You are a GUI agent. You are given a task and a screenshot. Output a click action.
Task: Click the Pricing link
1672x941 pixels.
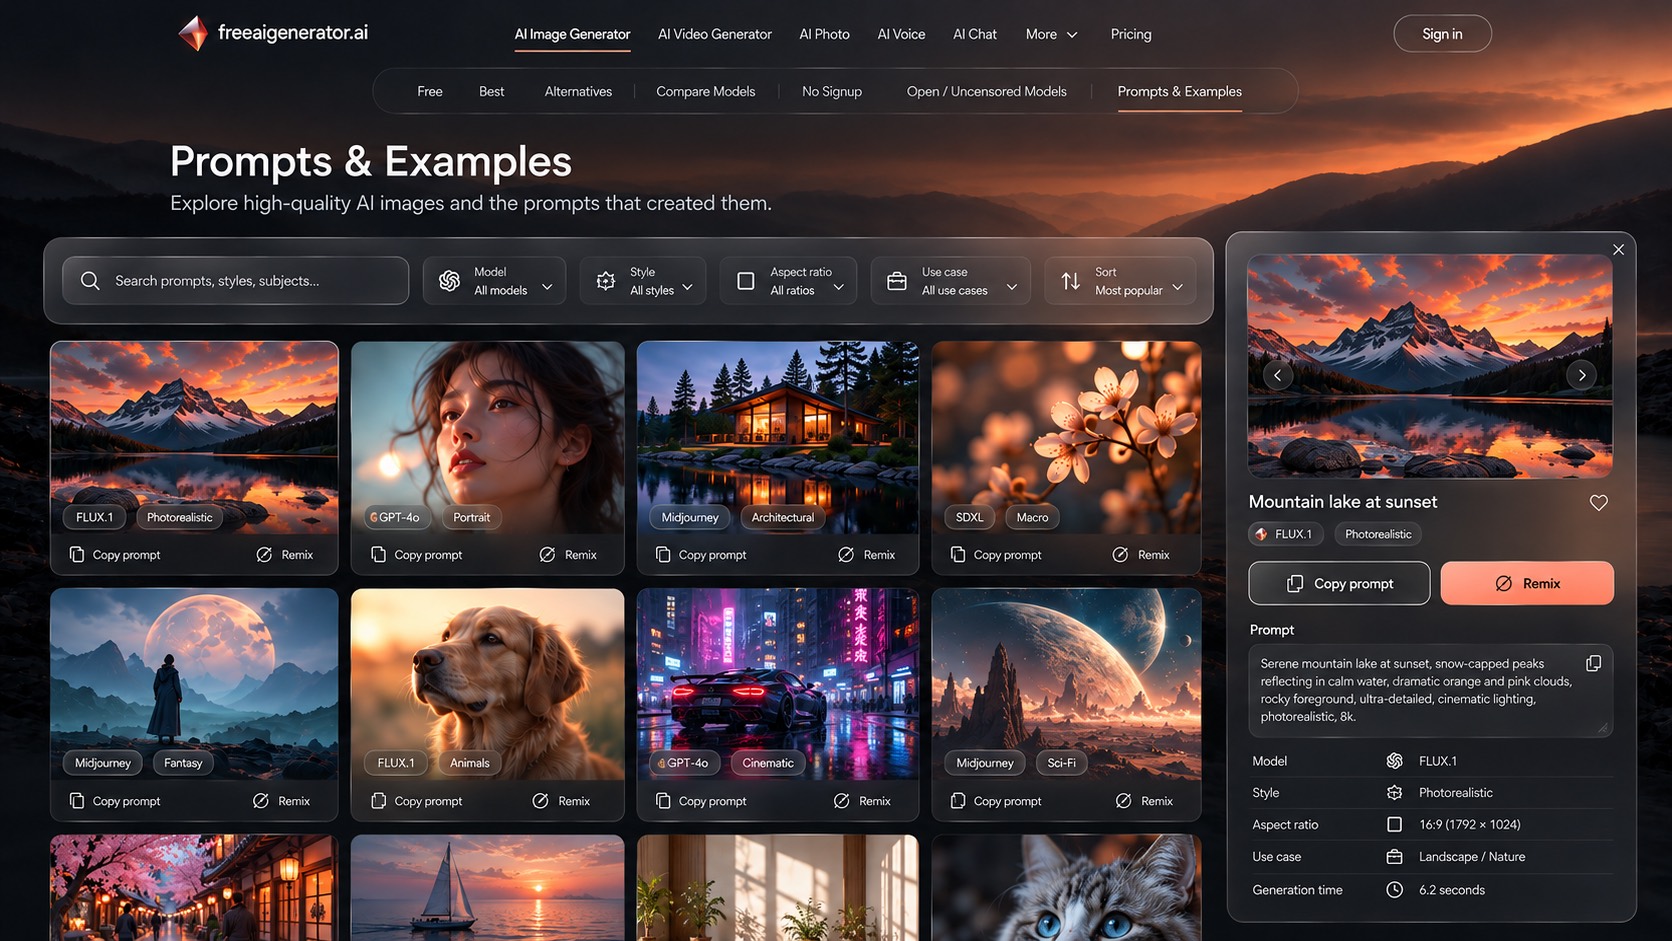point(1131,34)
